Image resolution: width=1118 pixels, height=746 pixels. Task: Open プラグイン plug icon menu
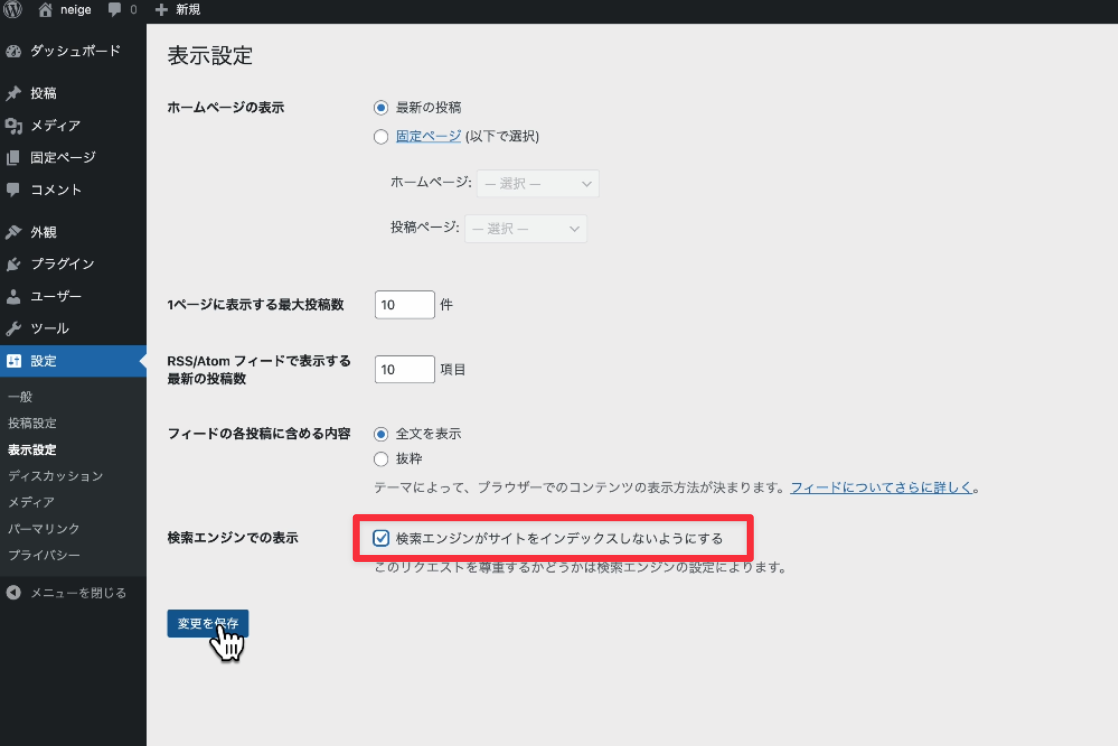pos(13,265)
